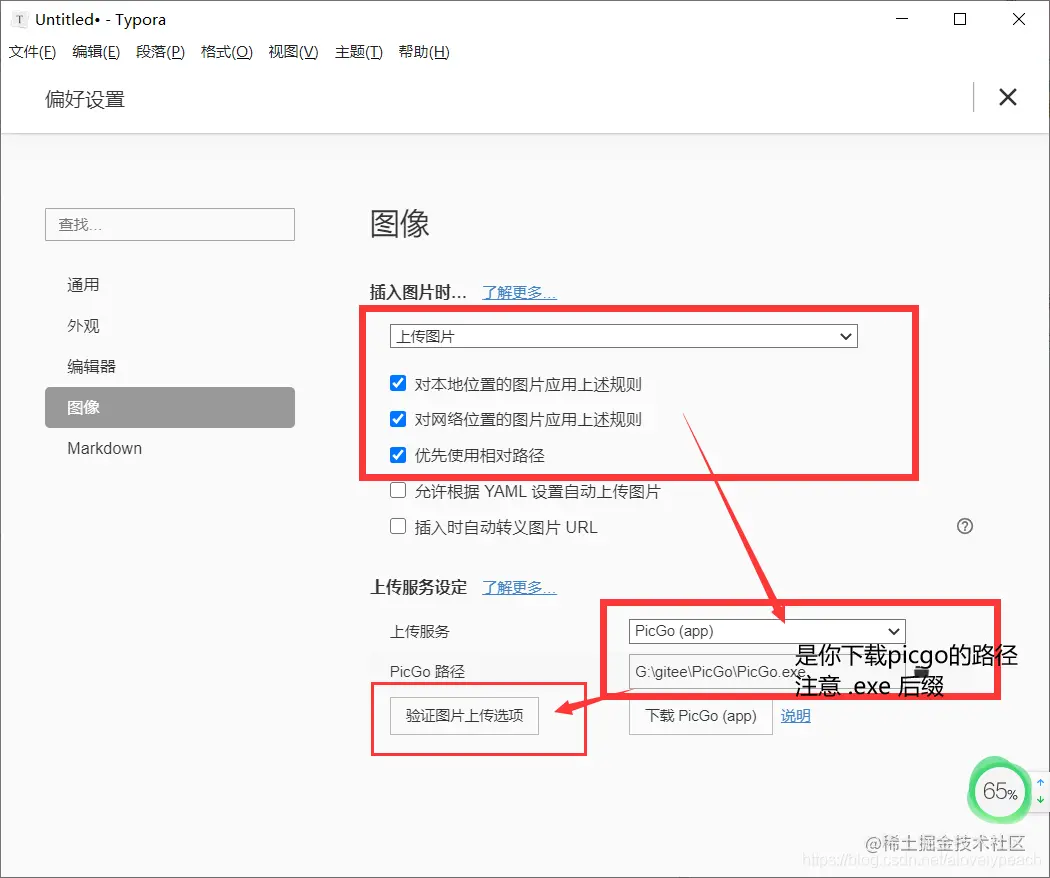The height and width of the screenshot is (878, 1050).
Task: Open the 上传服务 PicGo (app) dropdown
Action: [x=765, y=631]
